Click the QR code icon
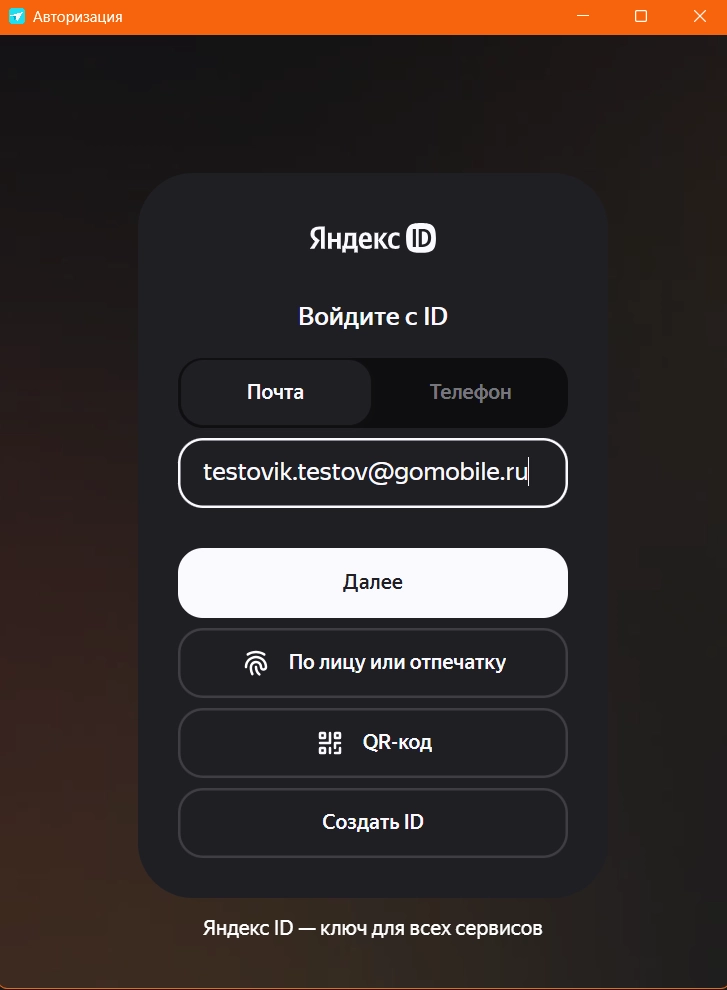Screen dimensions: 727x990 coord(330,743)
